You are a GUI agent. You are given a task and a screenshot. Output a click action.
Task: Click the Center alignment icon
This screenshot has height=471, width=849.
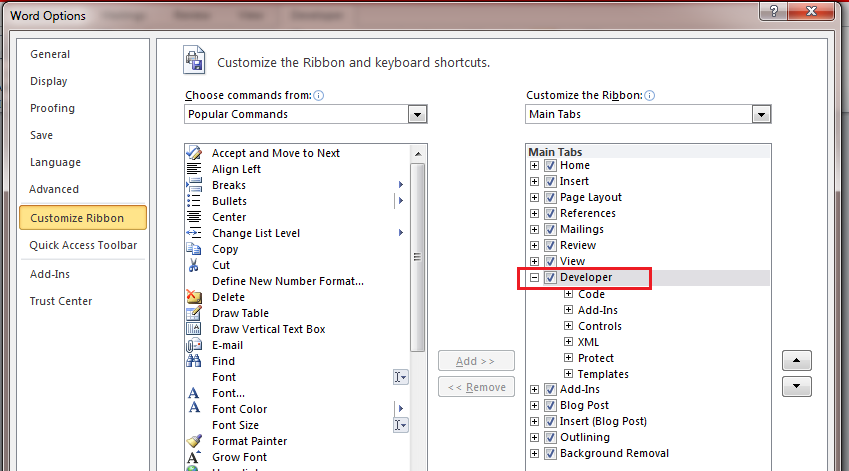(194, 217)
